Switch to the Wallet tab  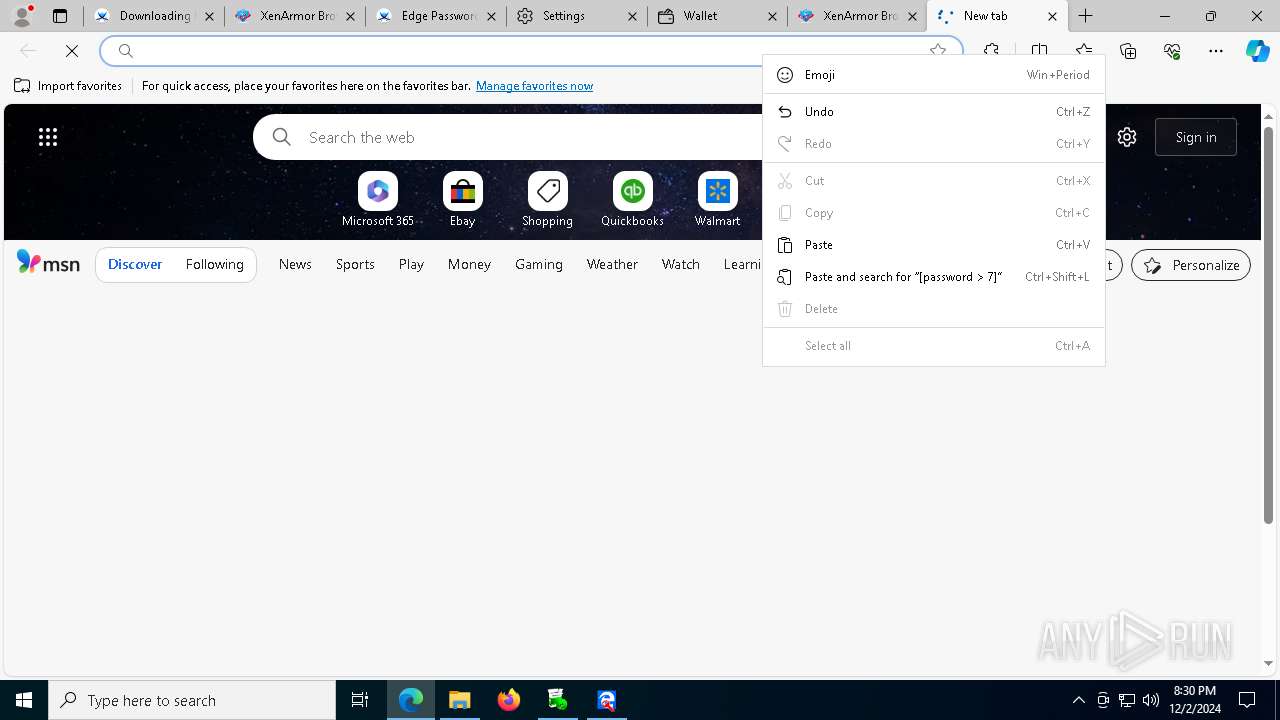coord(717,16)
